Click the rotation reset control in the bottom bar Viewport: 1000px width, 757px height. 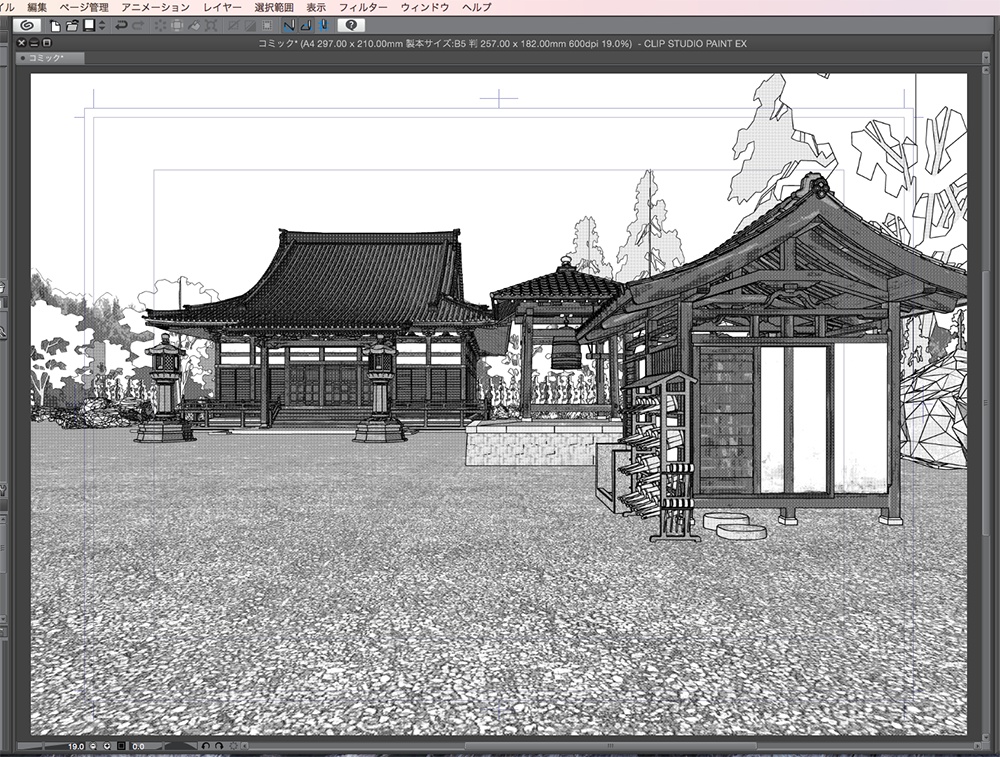pyautogui.click(x=234, y=745)
